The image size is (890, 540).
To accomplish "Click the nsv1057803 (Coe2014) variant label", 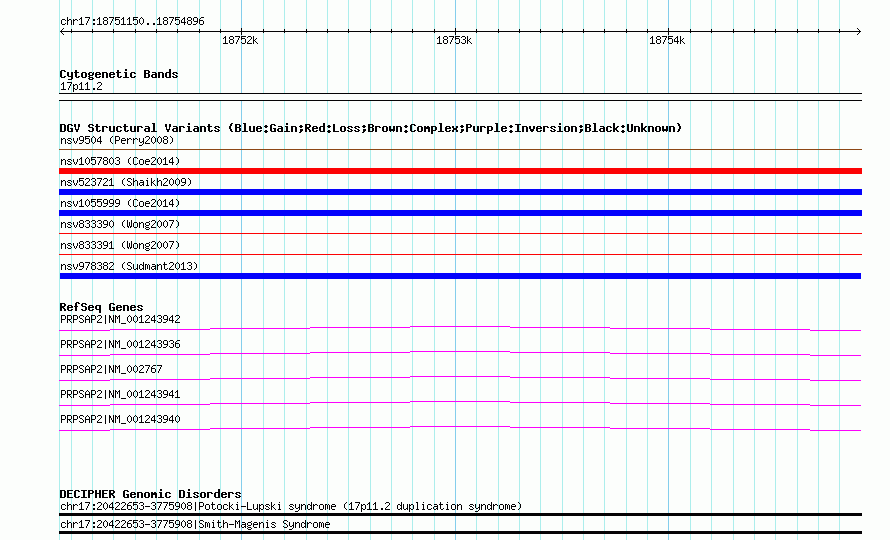I will 120,161.
